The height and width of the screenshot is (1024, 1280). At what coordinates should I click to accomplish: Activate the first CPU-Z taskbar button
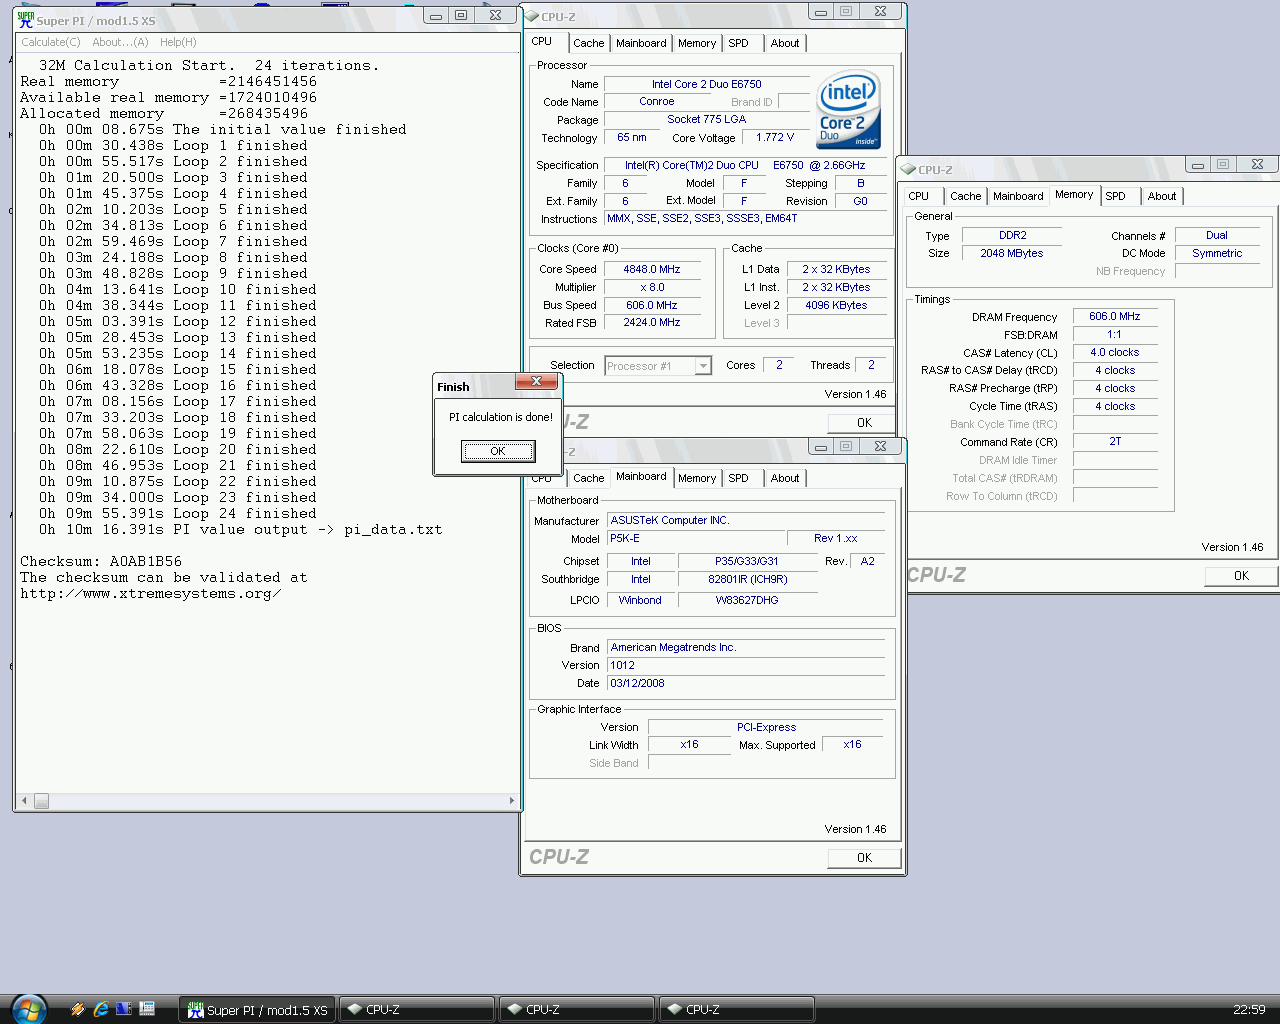[x=417, y=1010]
